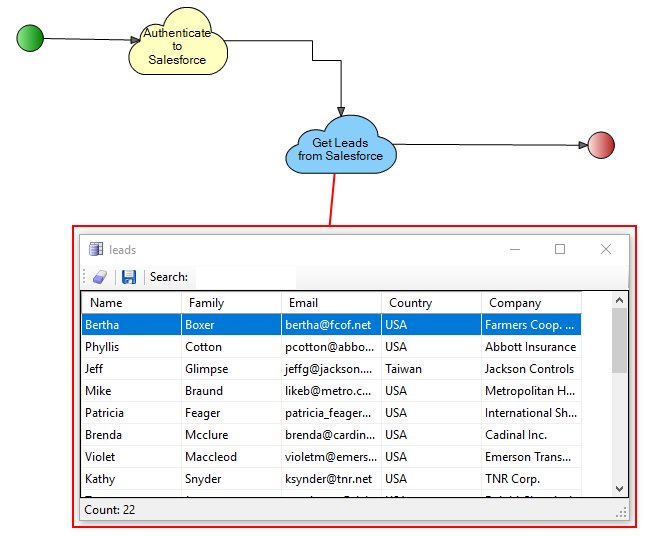Click the International Sh... company cell
This screenshot has height=536, width=646.
[x=531, y=413]
